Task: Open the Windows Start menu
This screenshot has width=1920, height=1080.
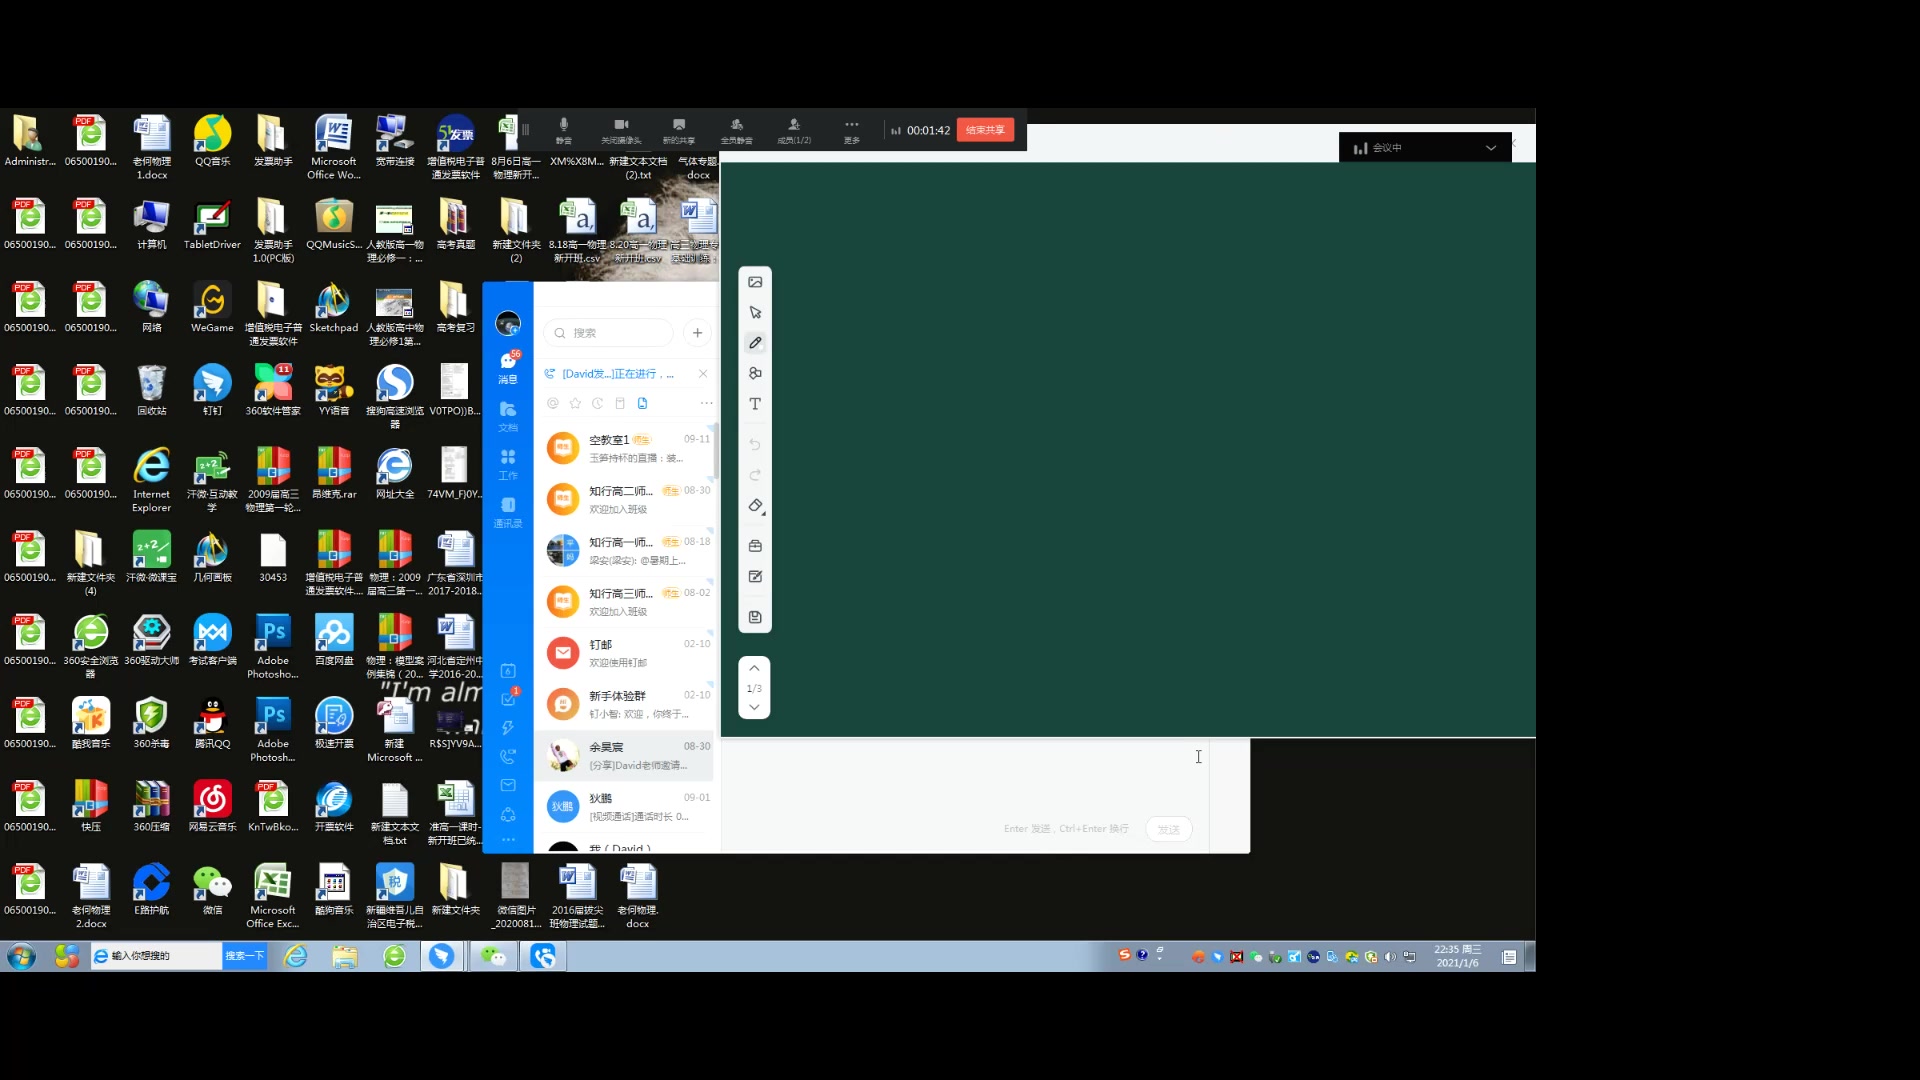Action: [21, 957]
